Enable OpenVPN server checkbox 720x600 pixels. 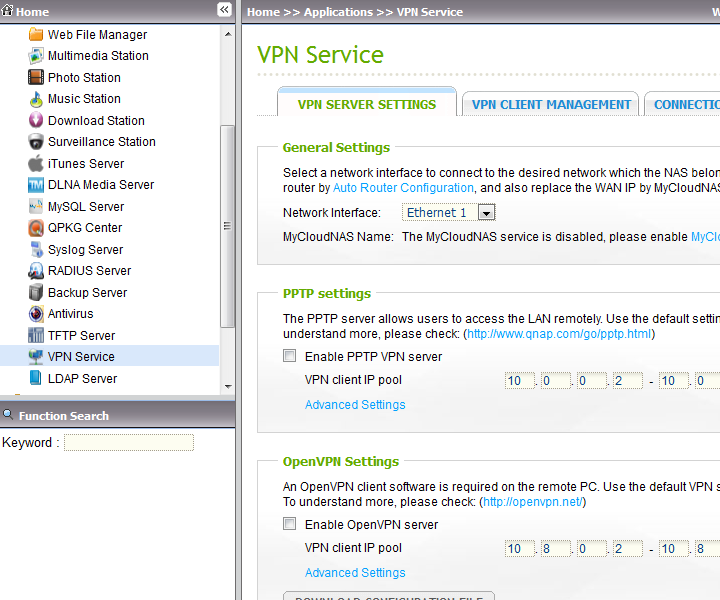click(x=290, y=524)
